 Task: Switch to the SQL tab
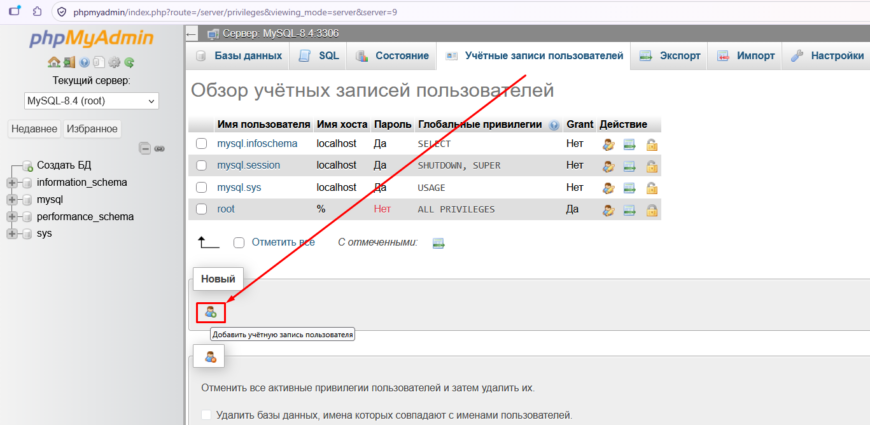coord(318,56)
